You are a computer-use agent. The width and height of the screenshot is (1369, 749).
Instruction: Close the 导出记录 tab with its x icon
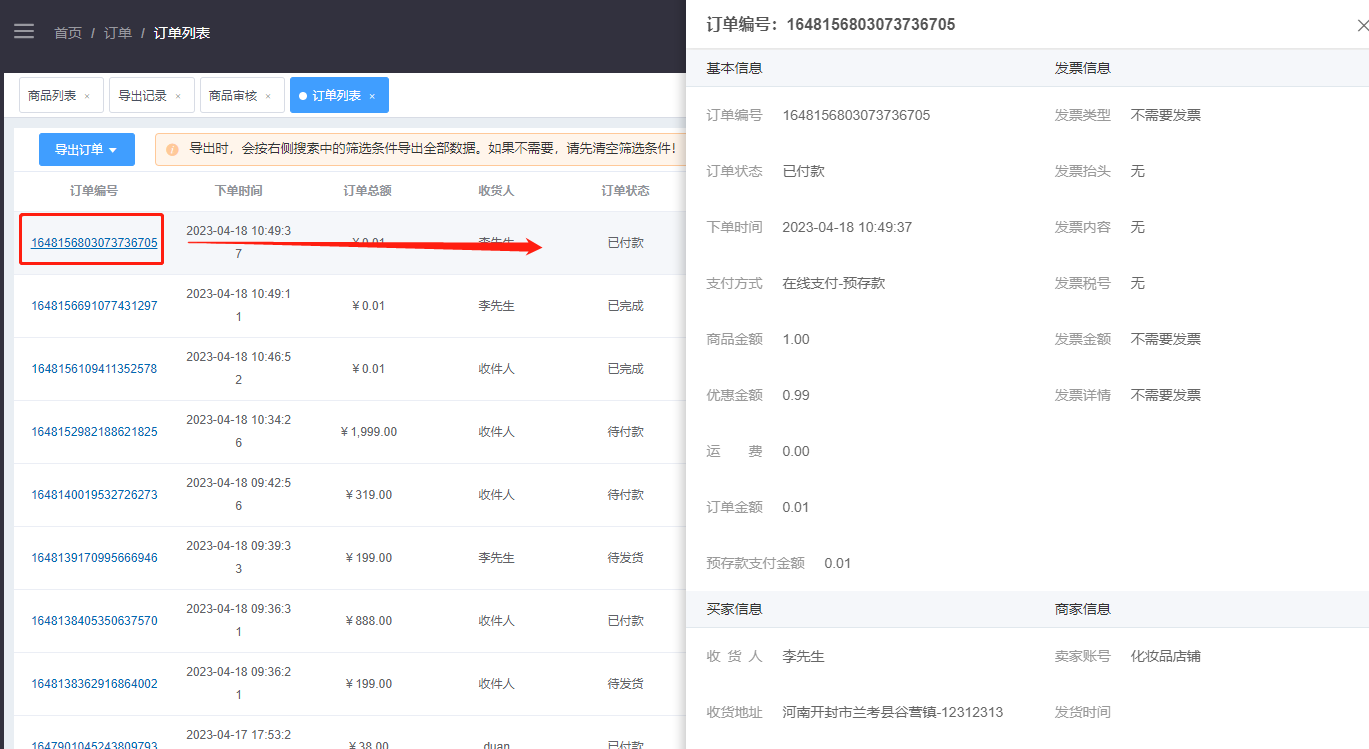pyautogui.click(x=178, y=96)
